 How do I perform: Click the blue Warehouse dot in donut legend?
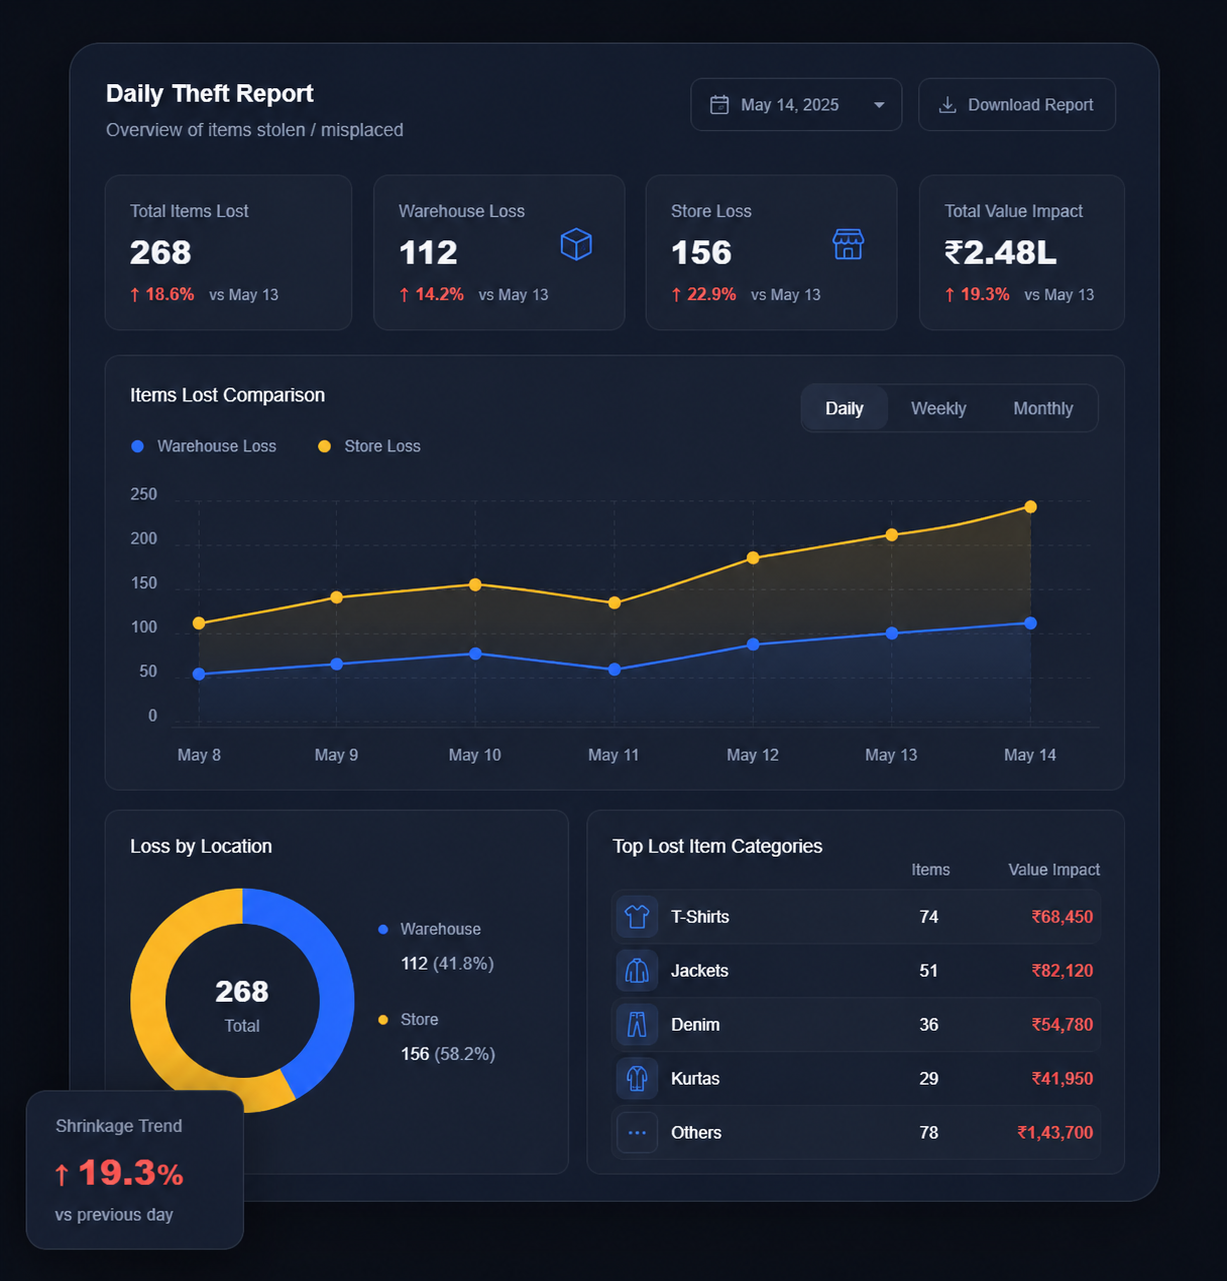tap(383, 930)
